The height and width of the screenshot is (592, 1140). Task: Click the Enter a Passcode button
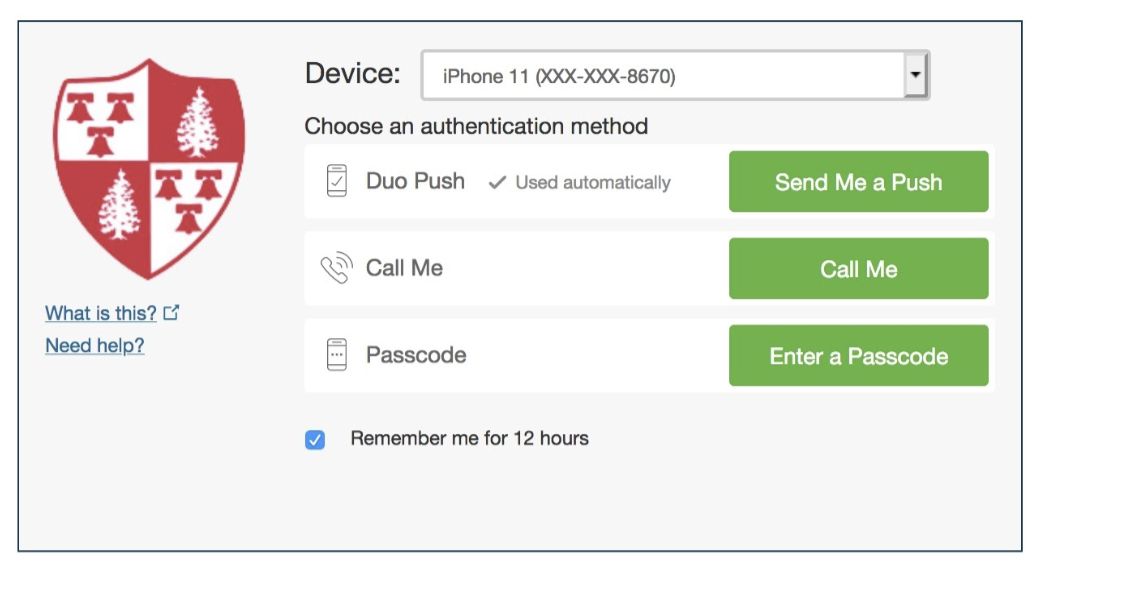pos(858,356)
